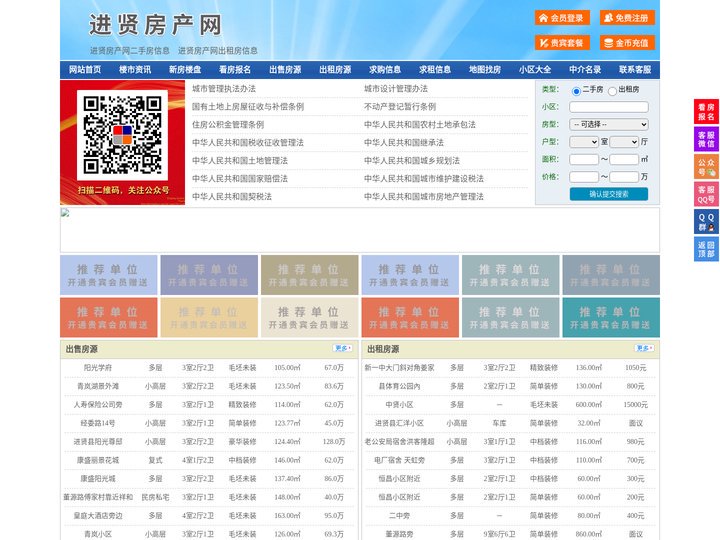Click the red 看房报名 sidebar icon
Viewport: 720px width, 540px height.
click(x=706, y=112)
